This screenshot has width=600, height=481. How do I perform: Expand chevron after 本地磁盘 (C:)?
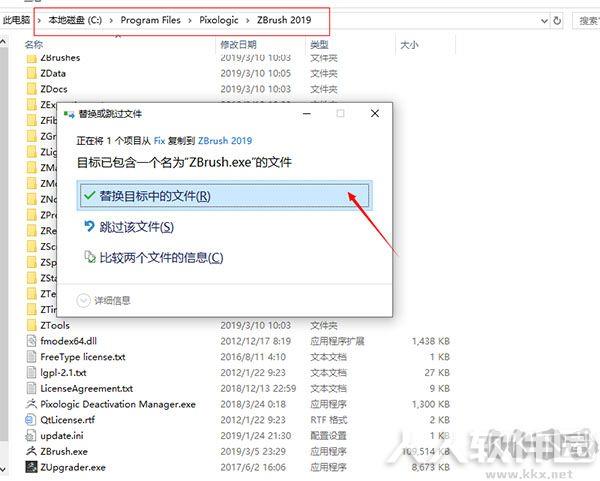pos(111,20)
